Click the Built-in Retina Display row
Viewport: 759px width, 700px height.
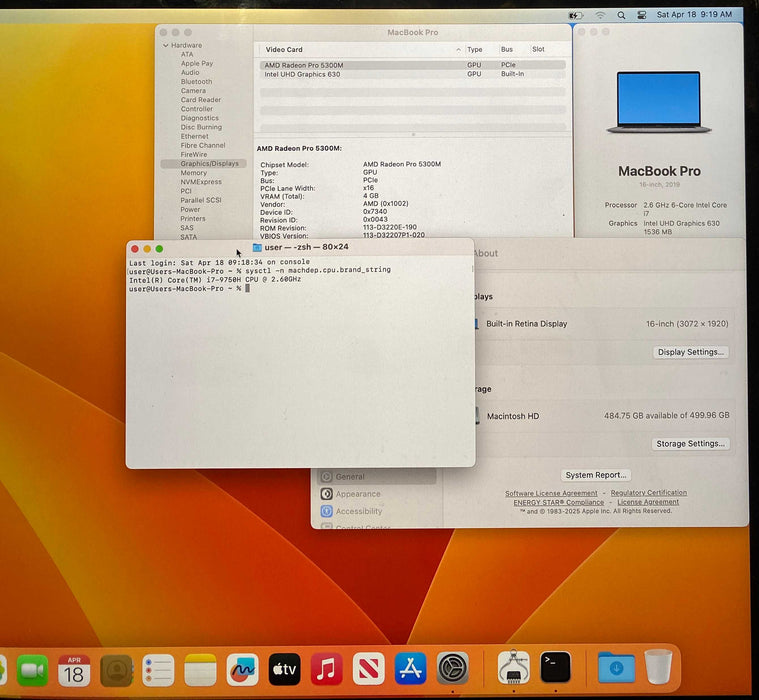coord(602,323)
